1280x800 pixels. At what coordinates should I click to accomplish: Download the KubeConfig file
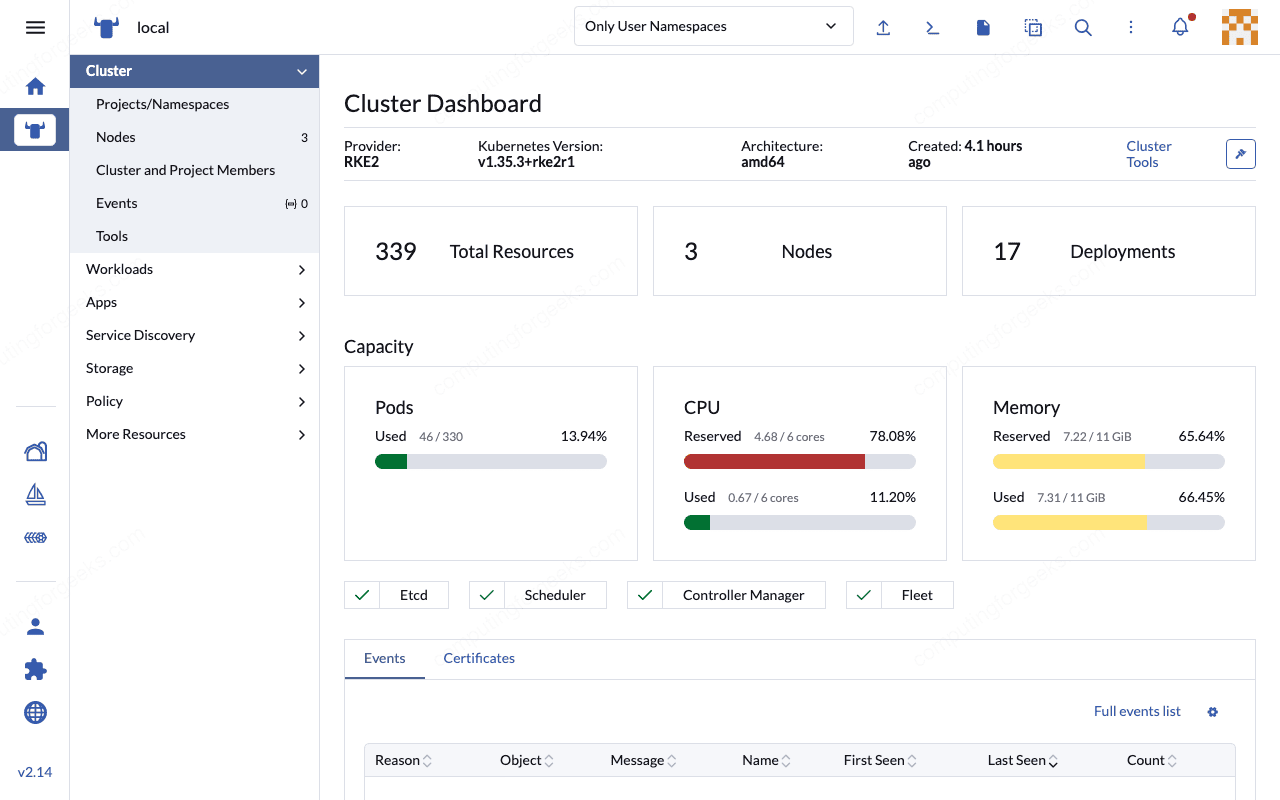click(x=983, y=27)
